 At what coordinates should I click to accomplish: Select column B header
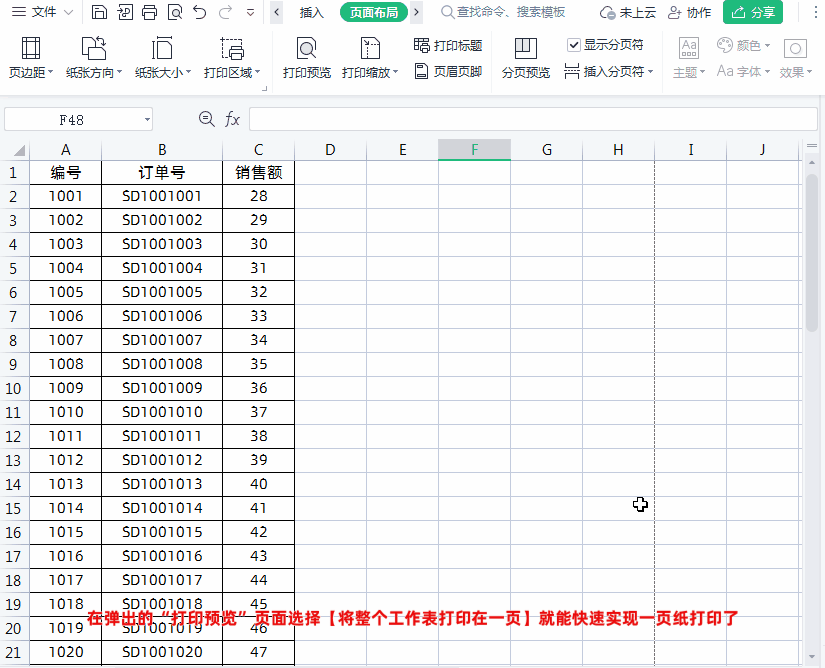point(162,150)
